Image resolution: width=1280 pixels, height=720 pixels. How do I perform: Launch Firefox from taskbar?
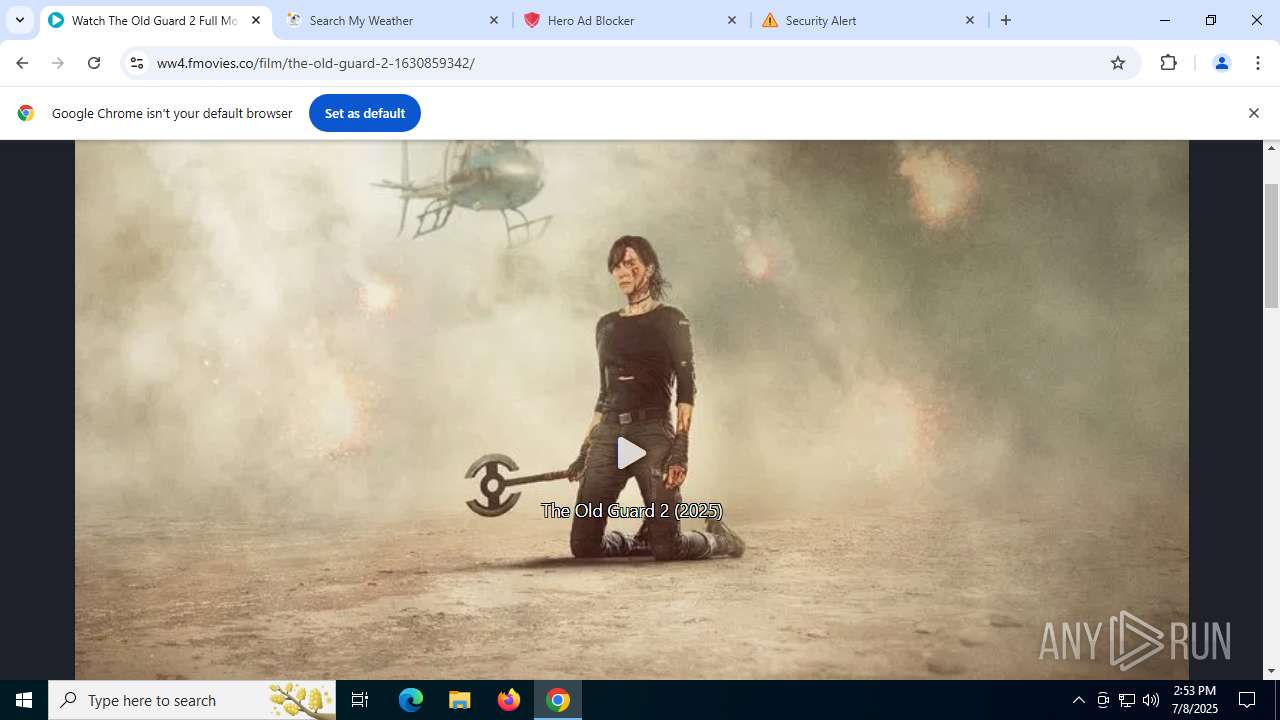(x=509, y=700)
